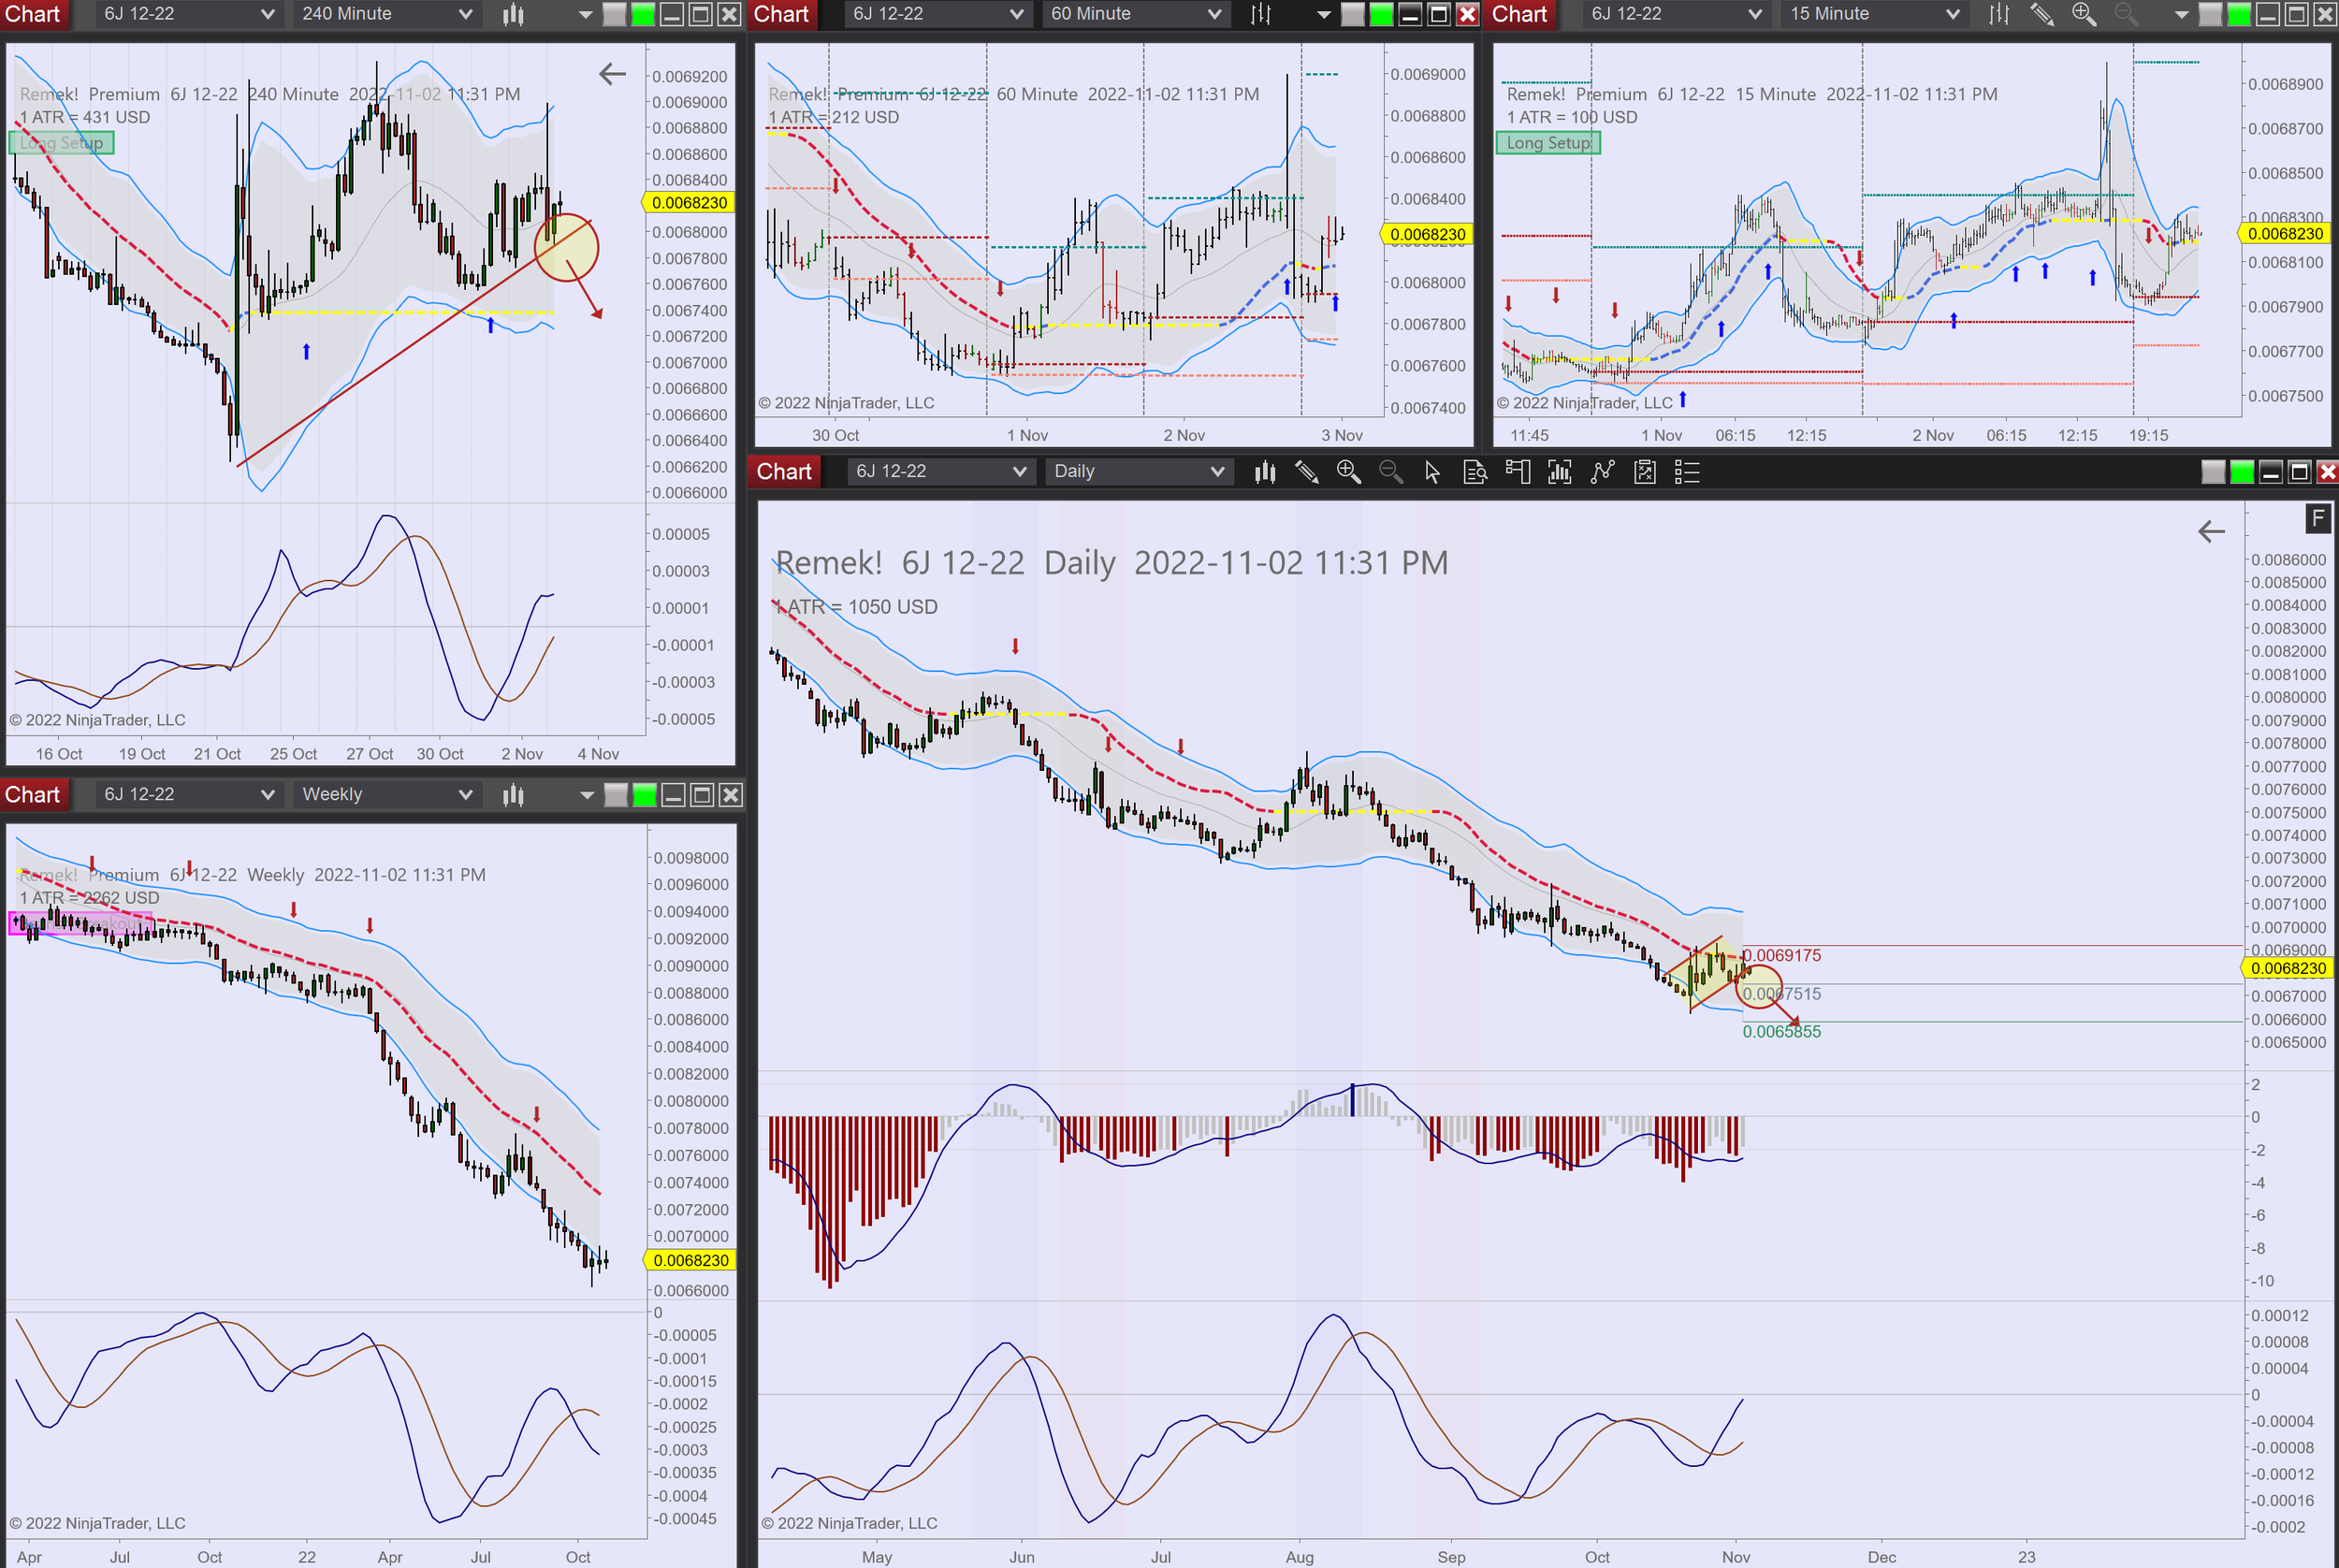
Task: Click left arrow button on 240 Minute chart
Action: (x=612, y=74)
